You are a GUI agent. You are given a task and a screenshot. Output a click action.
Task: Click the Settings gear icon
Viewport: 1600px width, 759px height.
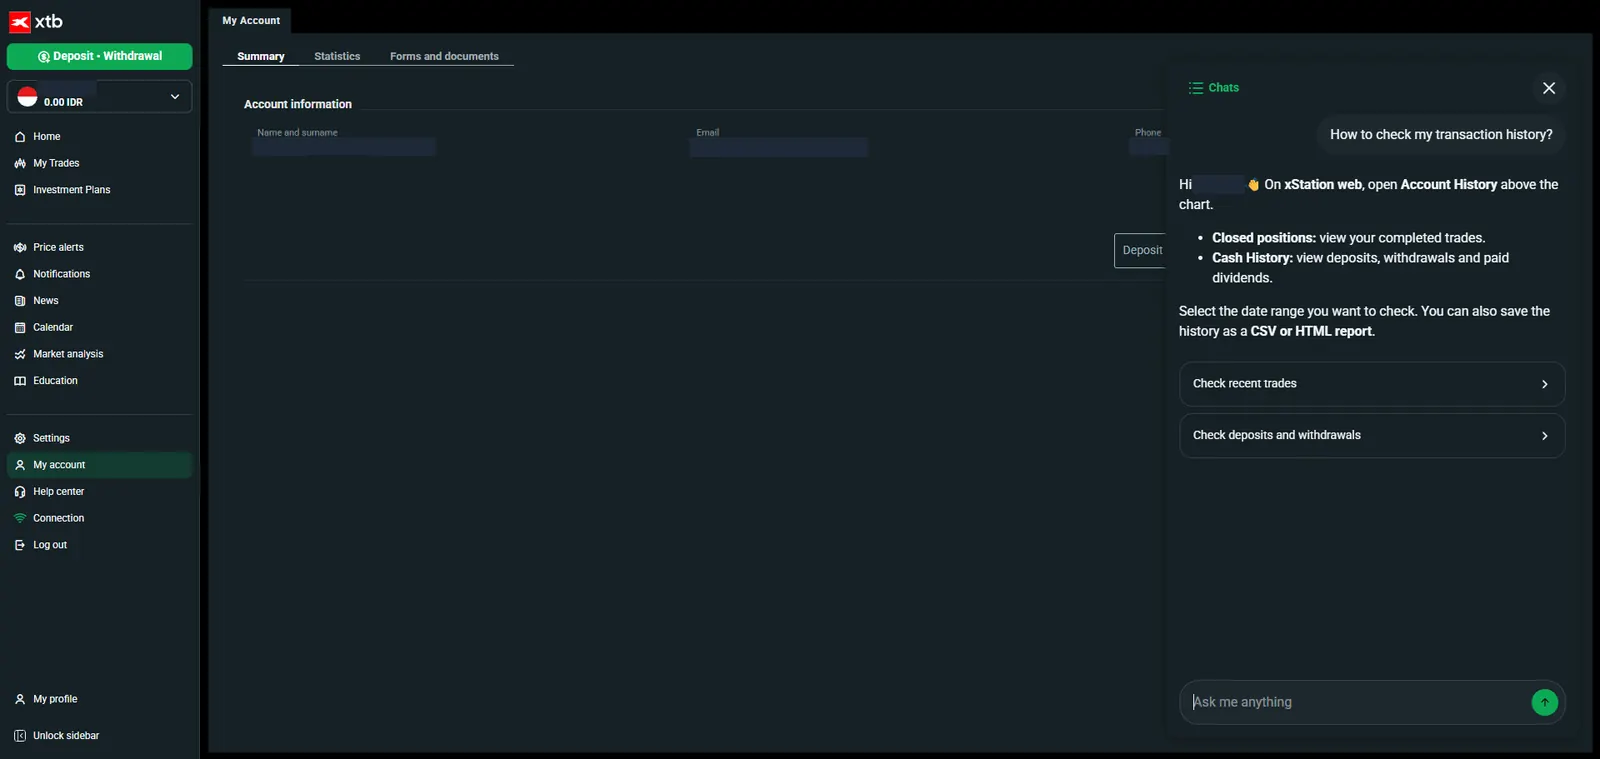pyautogui.click(x=20, y=438)
